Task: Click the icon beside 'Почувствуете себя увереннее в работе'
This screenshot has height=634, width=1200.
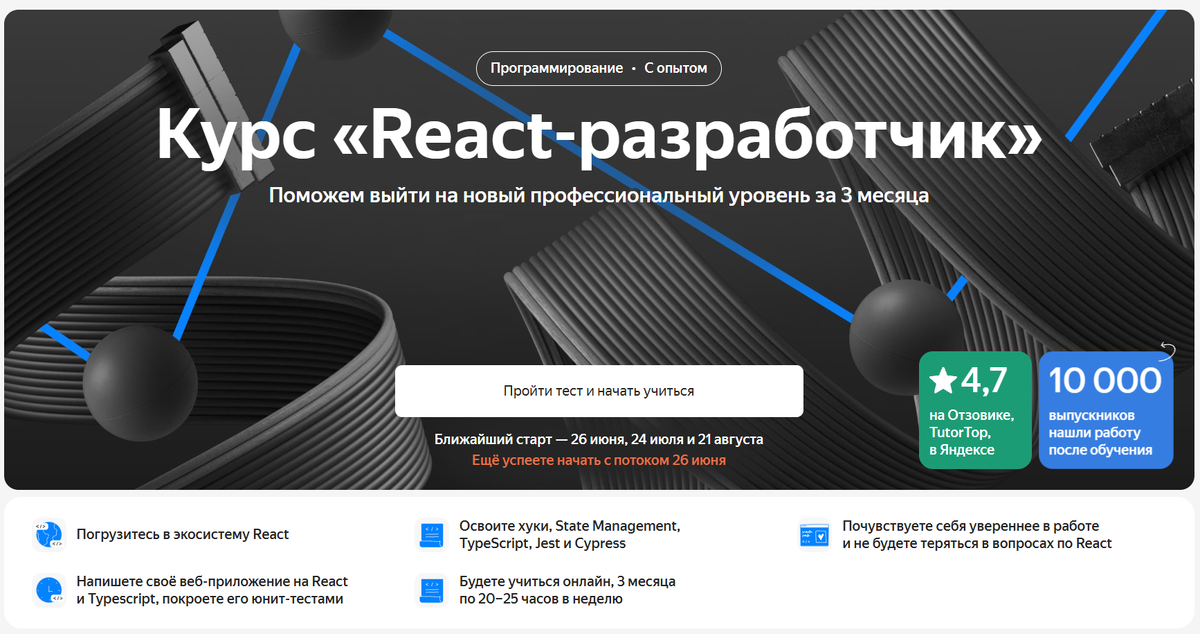Action: [x=813, y=535]
